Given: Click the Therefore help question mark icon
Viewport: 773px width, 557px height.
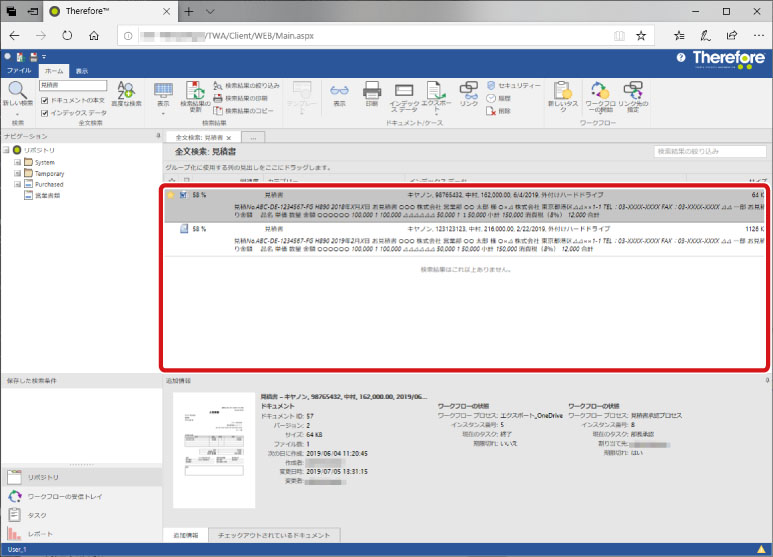Looking at the screenshot, I should (681, 59).
